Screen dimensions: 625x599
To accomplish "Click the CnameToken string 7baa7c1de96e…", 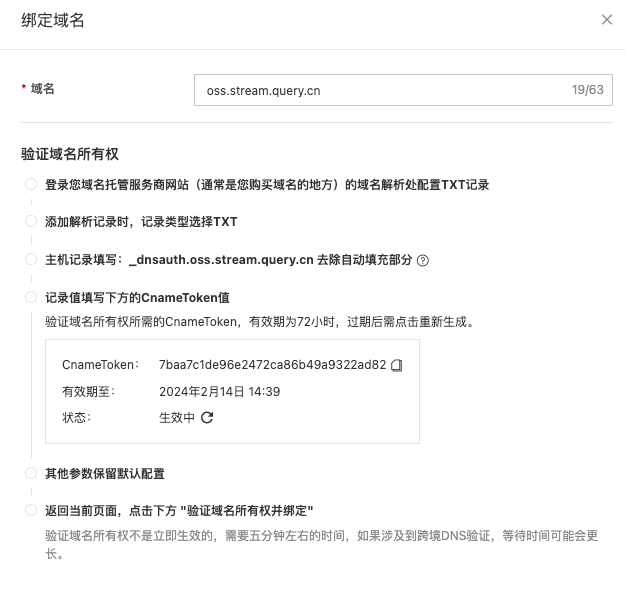I will pyautogui.click(x=272, y=365).
